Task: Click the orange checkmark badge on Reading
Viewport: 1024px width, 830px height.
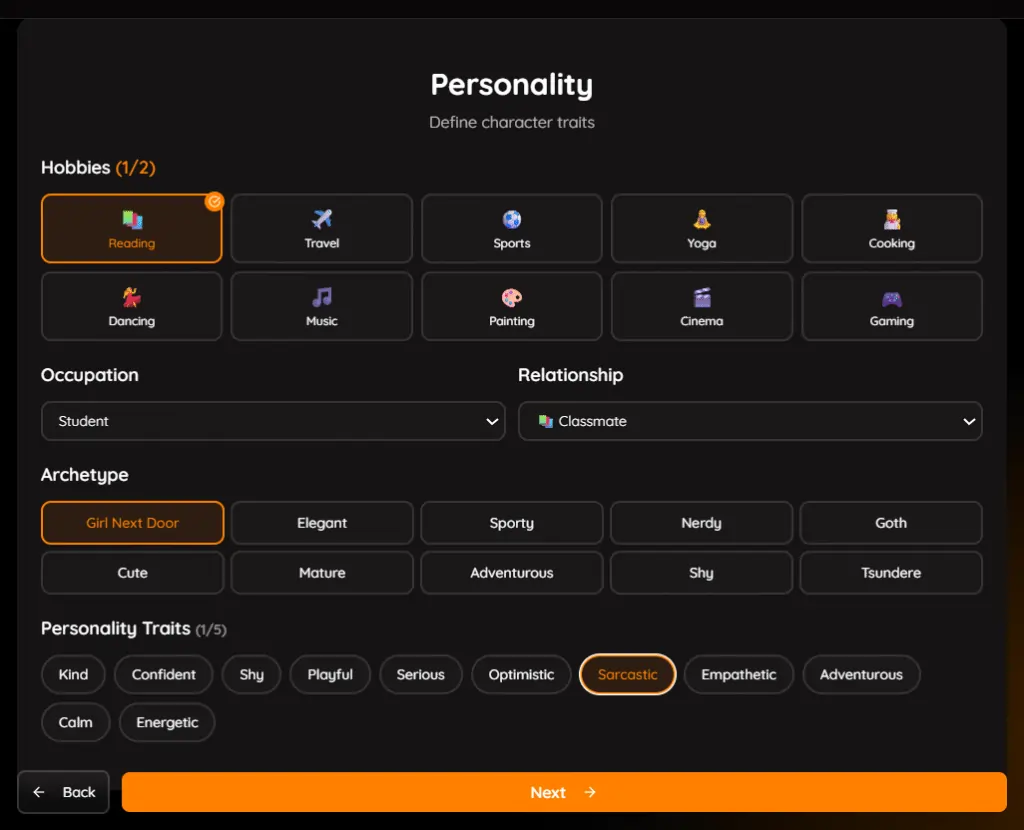Action: click(x=214, y=201)
